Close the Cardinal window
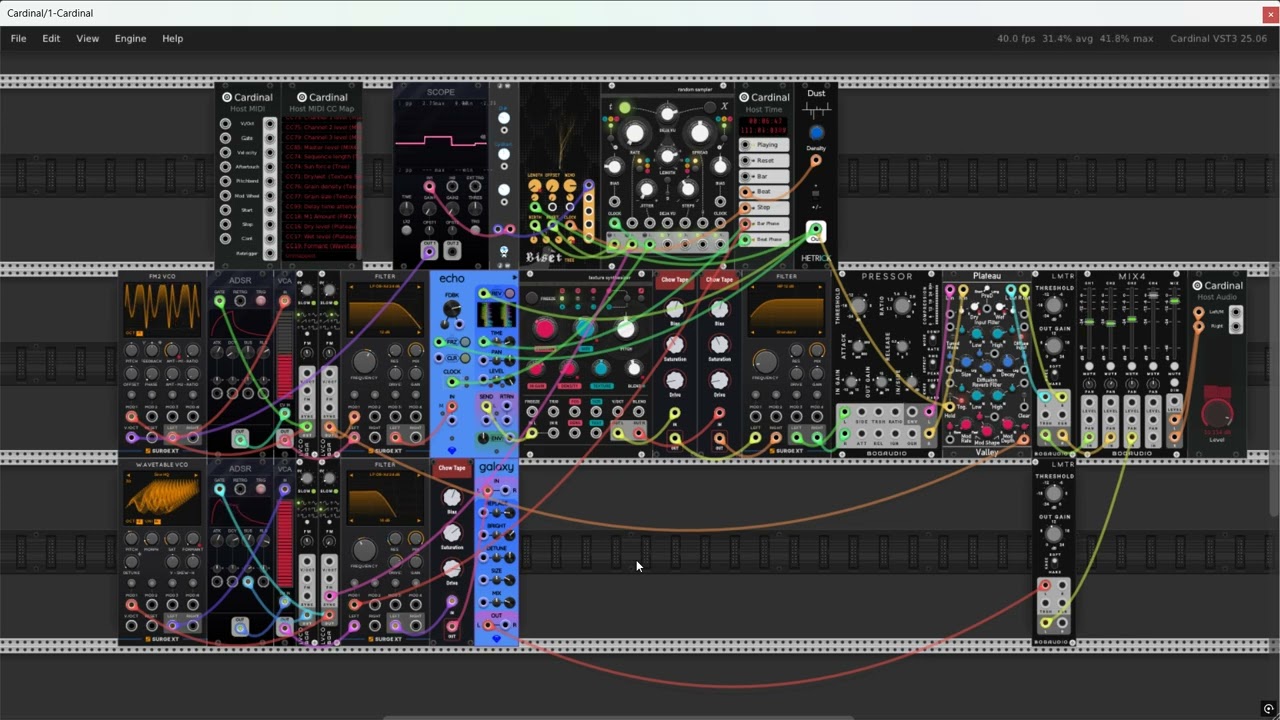Image resolution: width=1280 pixels, height=720 pixels. 1269,13
